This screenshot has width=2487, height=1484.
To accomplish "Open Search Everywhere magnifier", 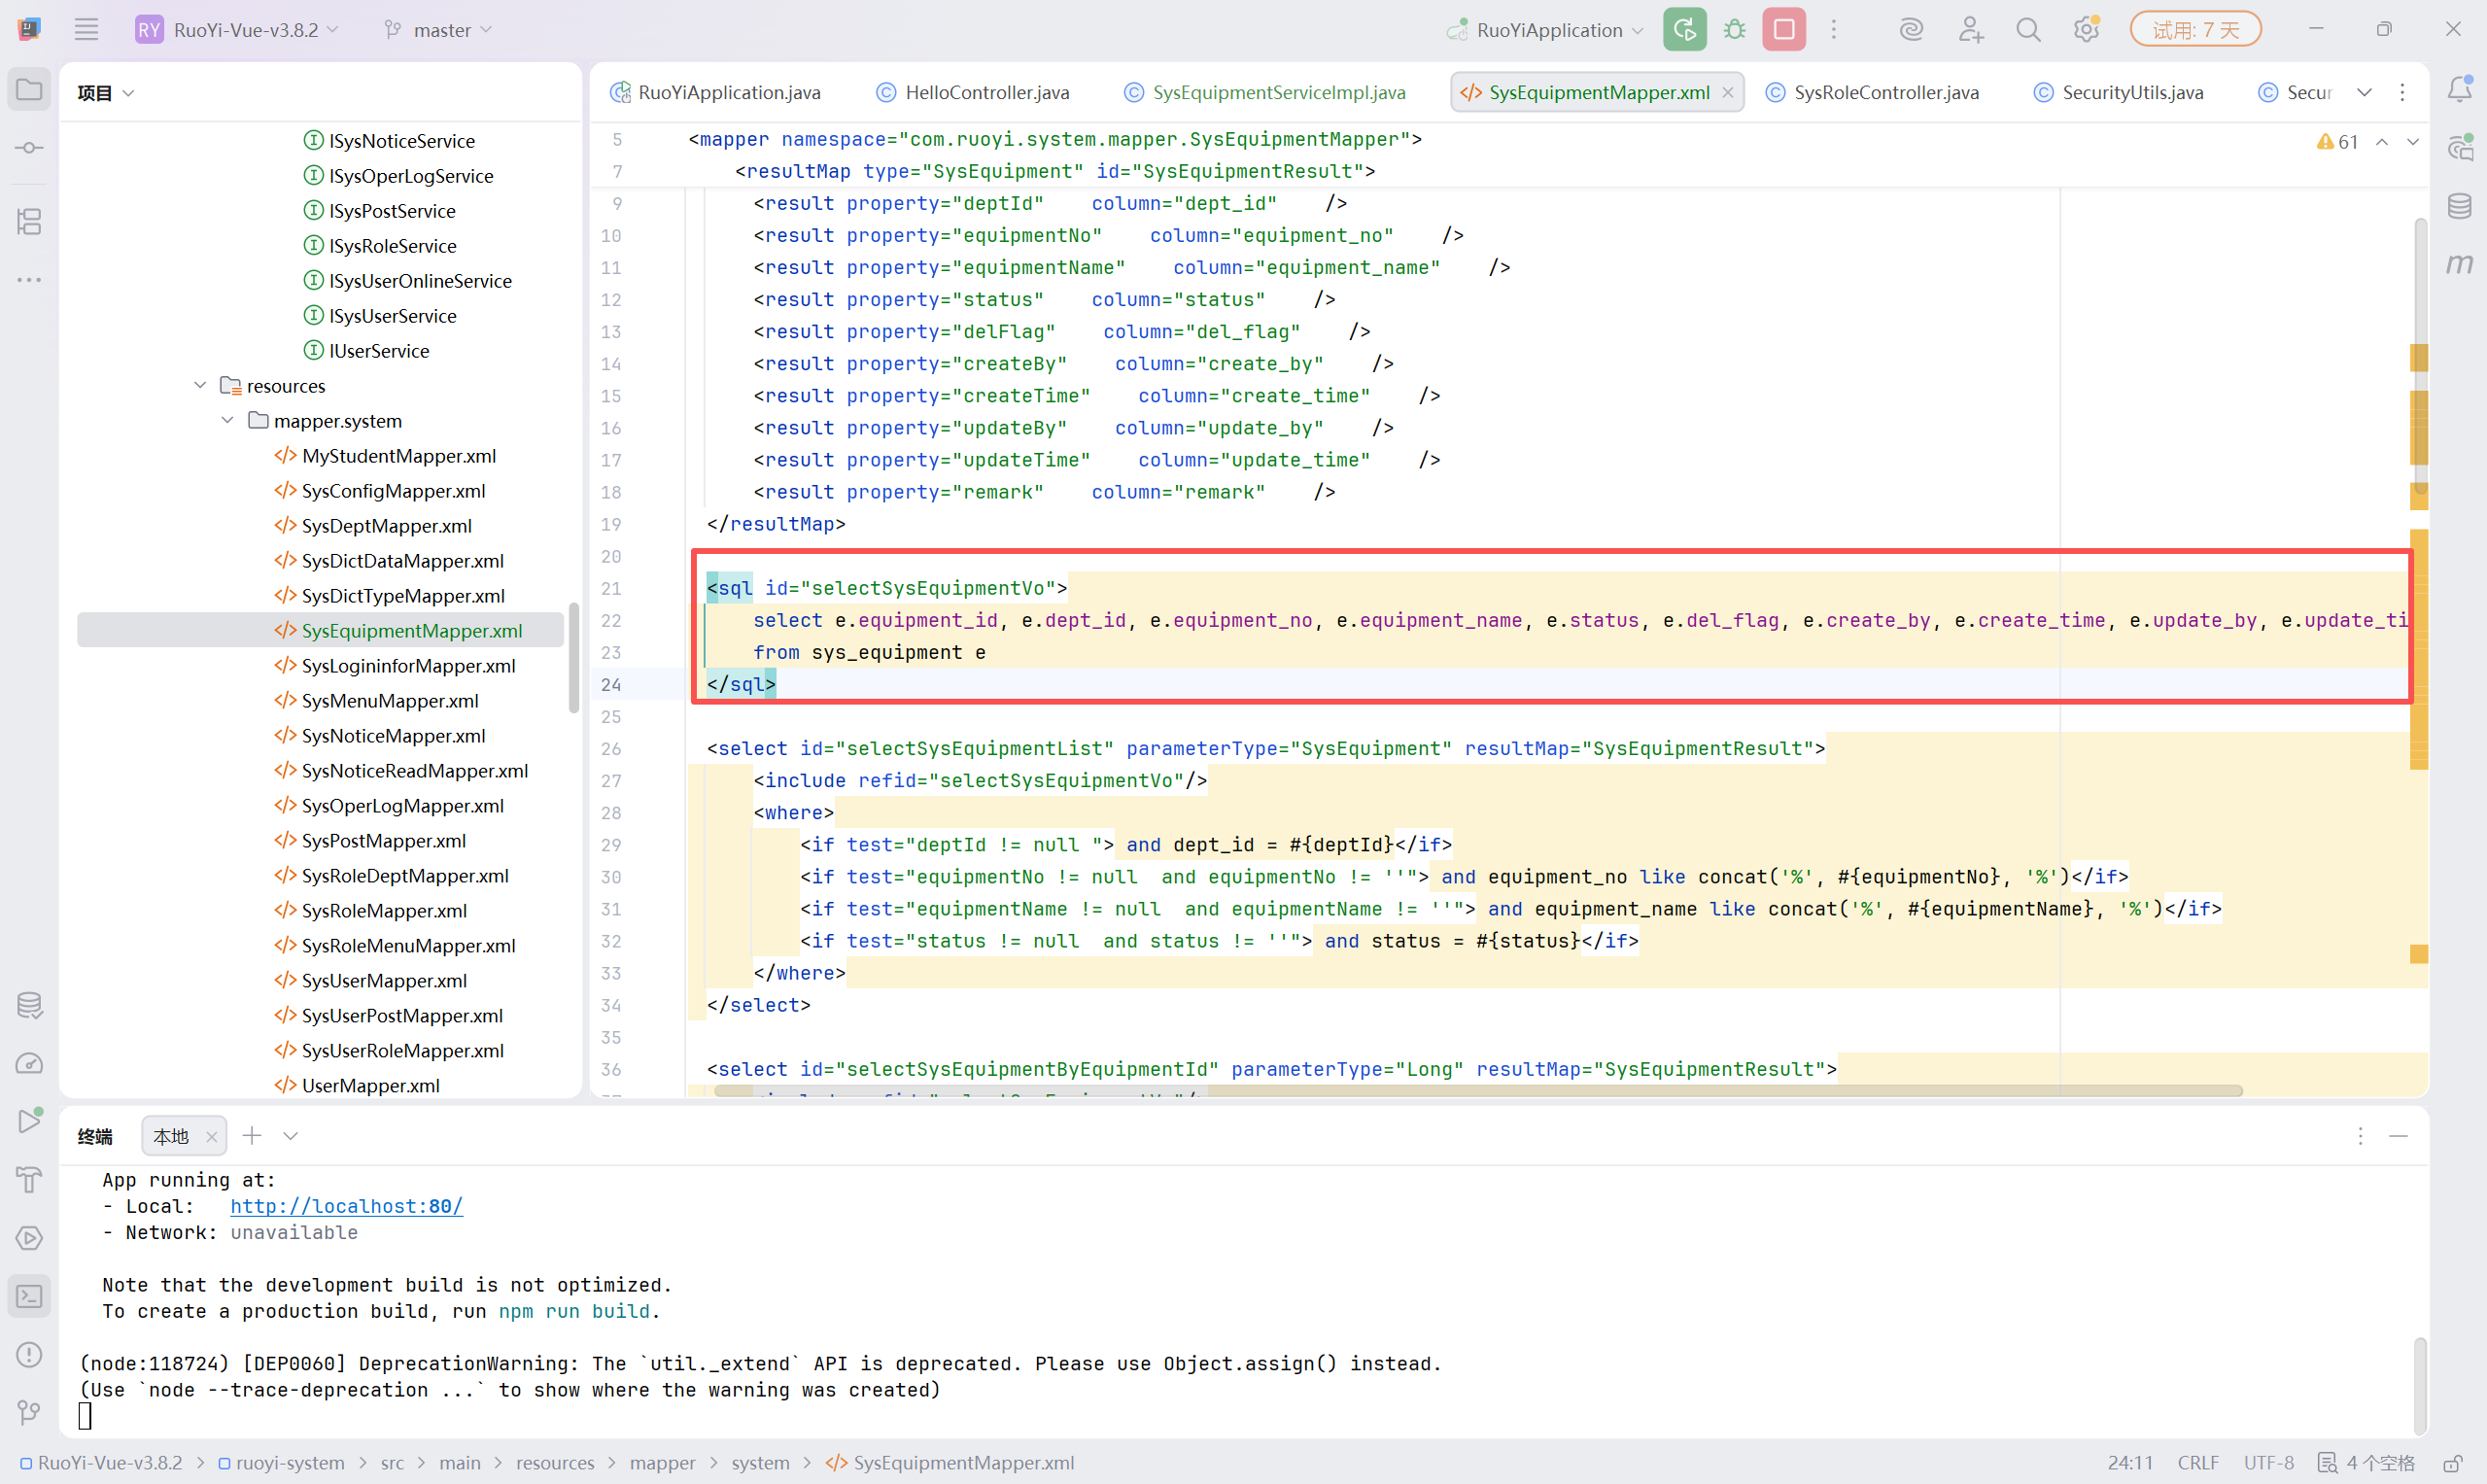I will pos(2028,29).
